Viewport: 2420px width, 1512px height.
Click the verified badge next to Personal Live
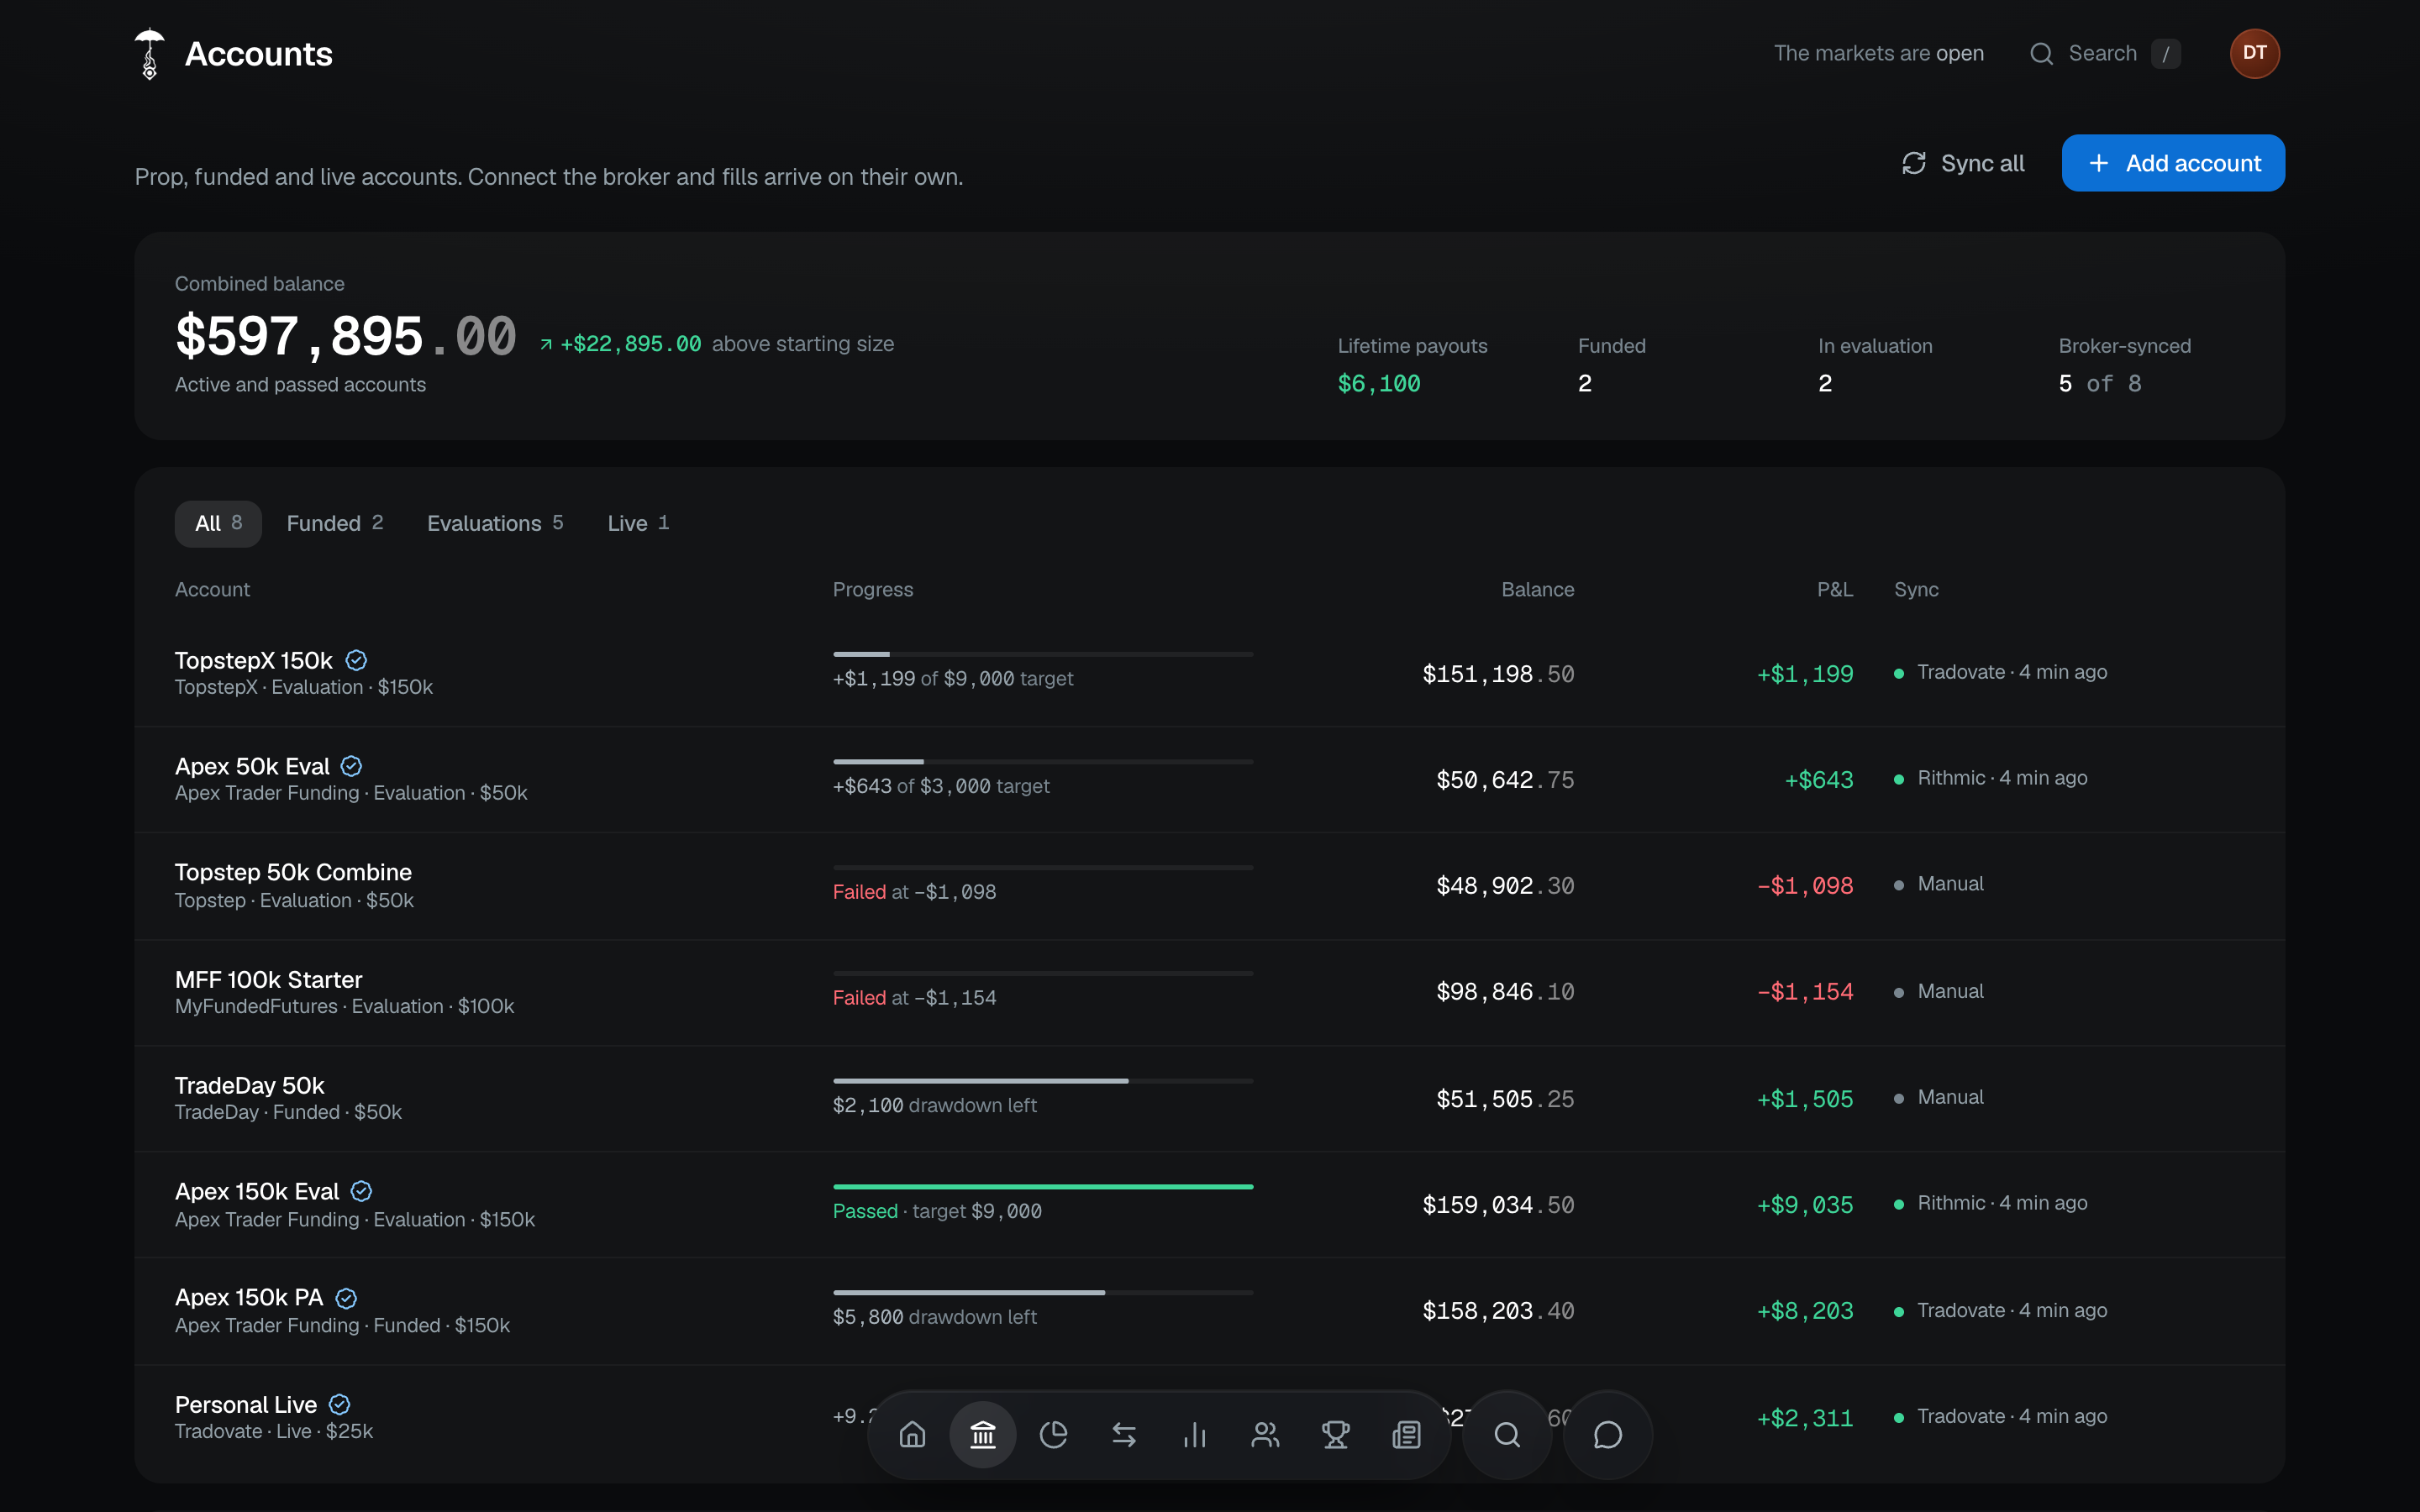tap(340, 1404)
